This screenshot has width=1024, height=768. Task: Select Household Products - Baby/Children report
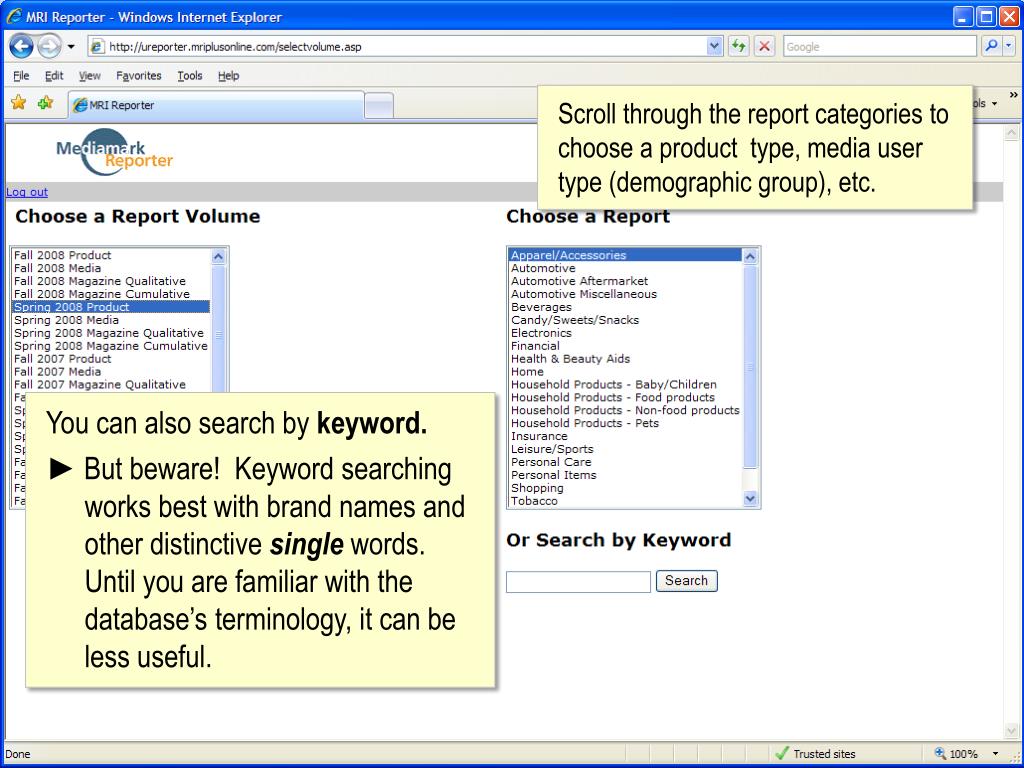pyautogui.click(x=626, y=385)
